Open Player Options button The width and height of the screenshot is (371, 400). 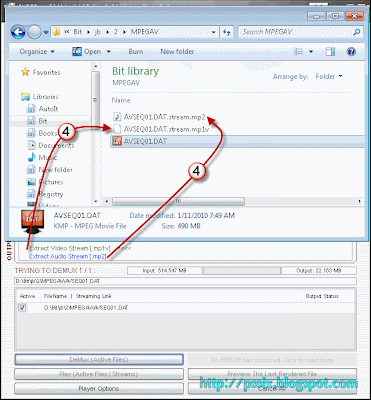[x=99, y=388]
